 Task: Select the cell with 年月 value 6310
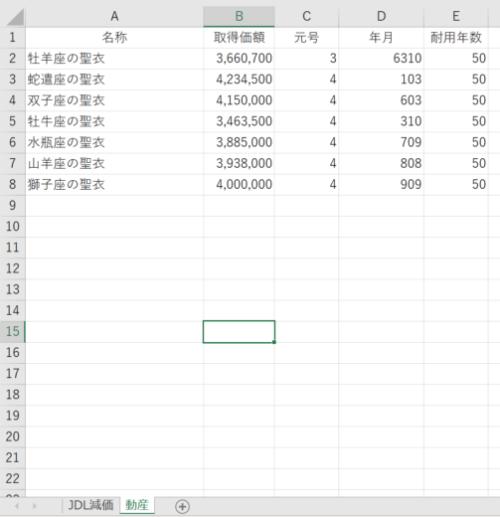[x=381, y=58]
